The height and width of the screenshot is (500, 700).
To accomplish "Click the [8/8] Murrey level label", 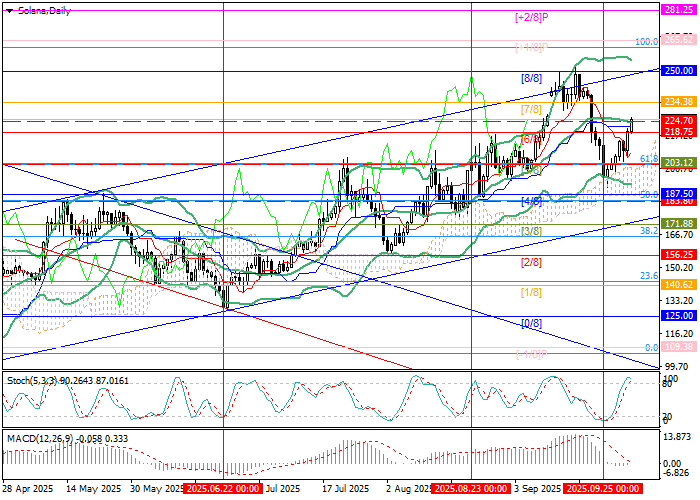I will pos(530,78).
